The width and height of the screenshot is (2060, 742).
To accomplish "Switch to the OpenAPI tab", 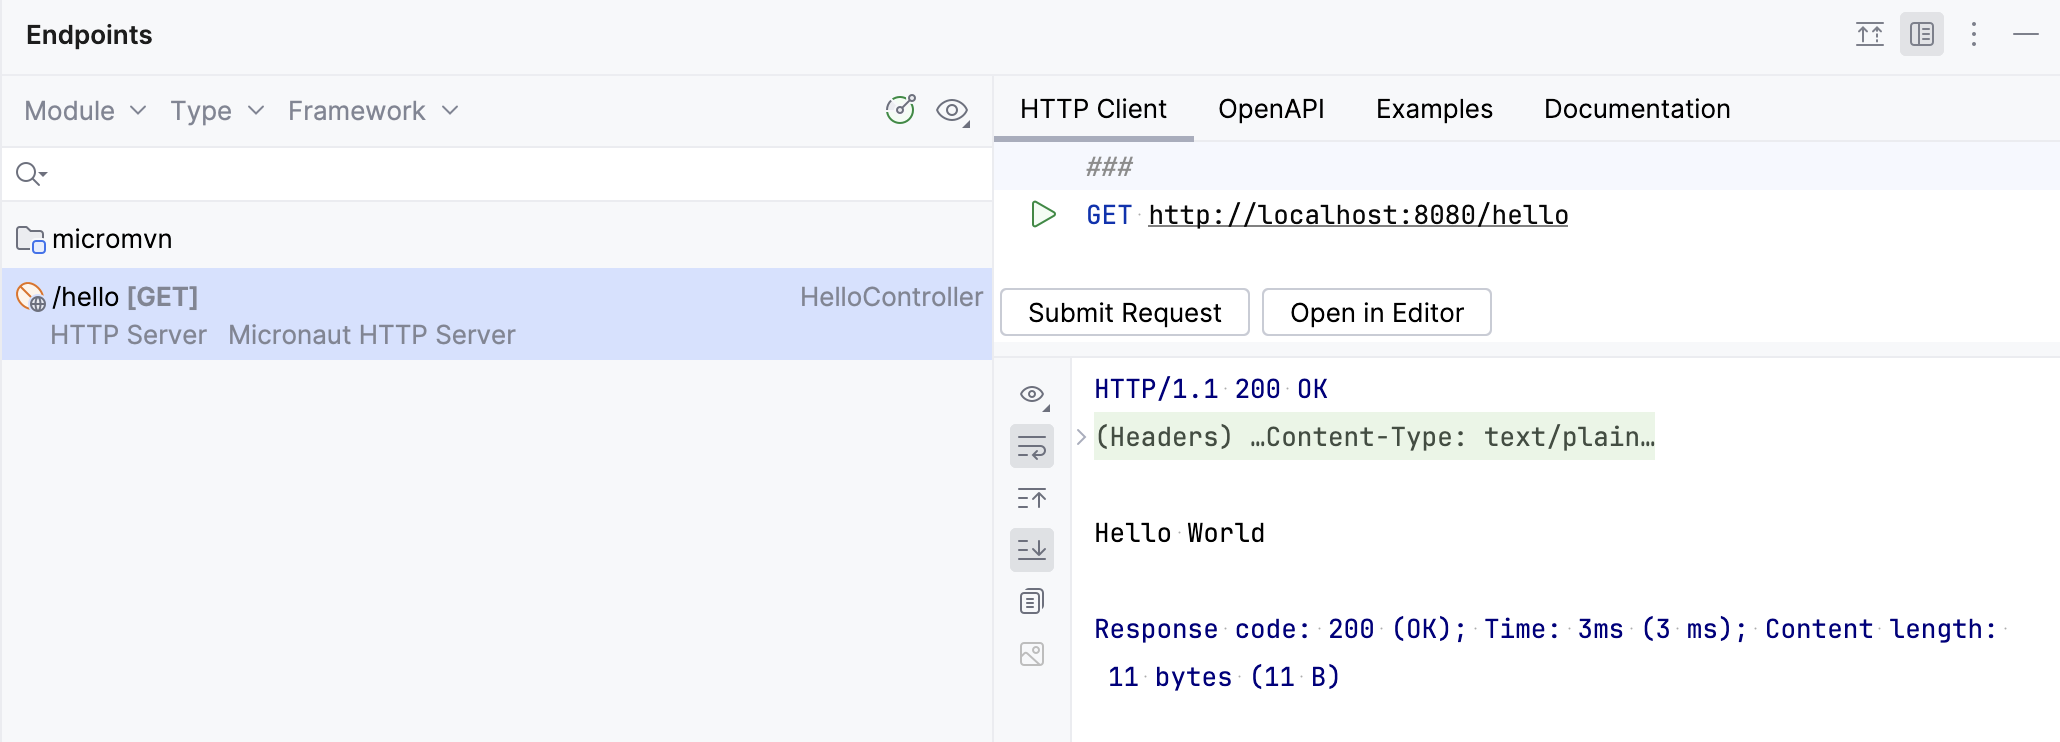I will coord(1270,109).
